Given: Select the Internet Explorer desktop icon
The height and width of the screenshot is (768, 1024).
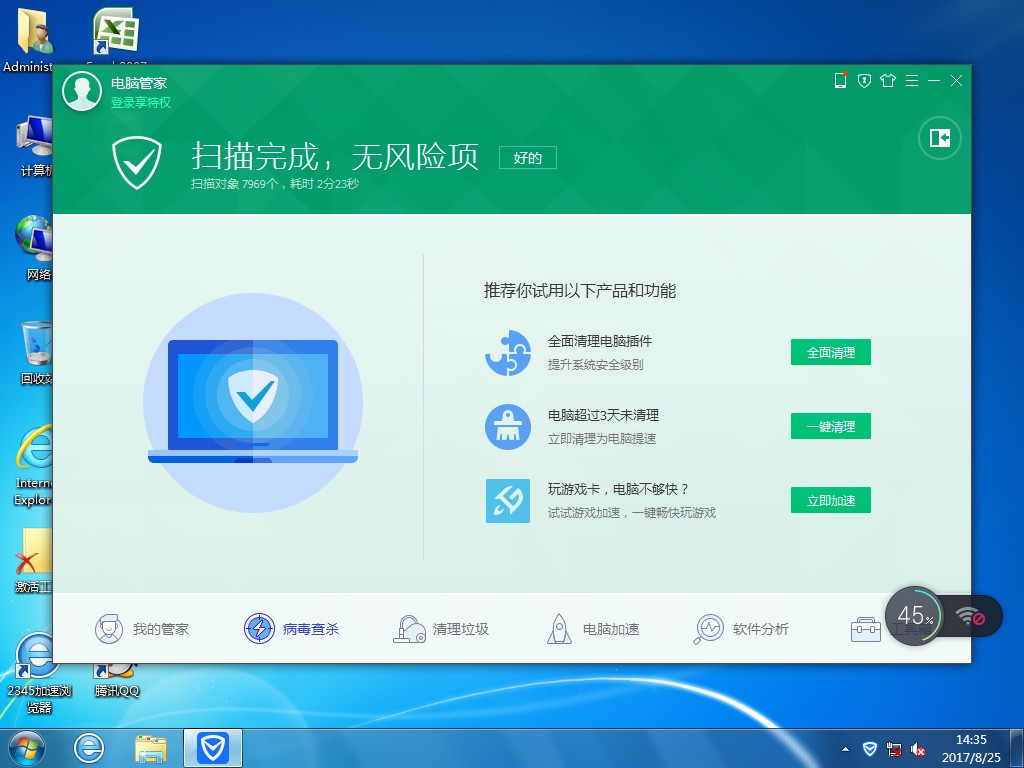Looking at the screenshot, I should (33, 466).
